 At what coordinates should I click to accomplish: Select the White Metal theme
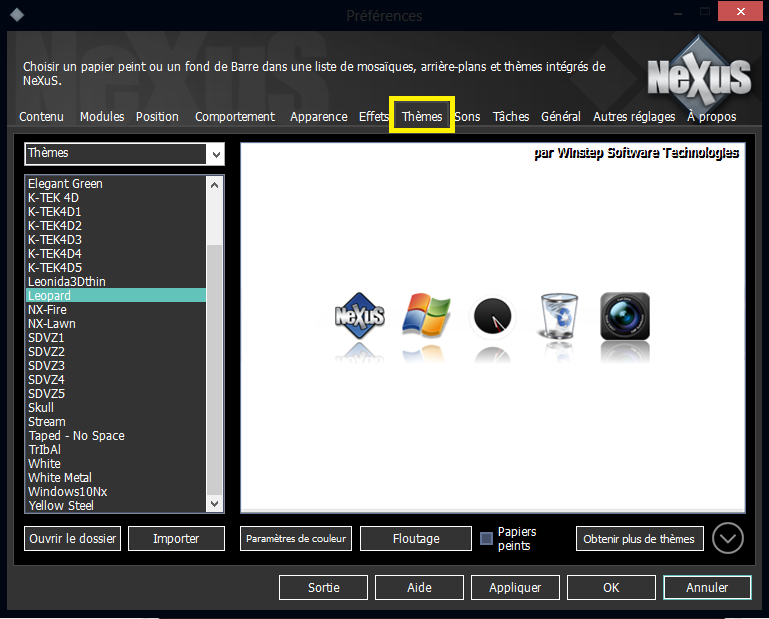pos(116,477)
